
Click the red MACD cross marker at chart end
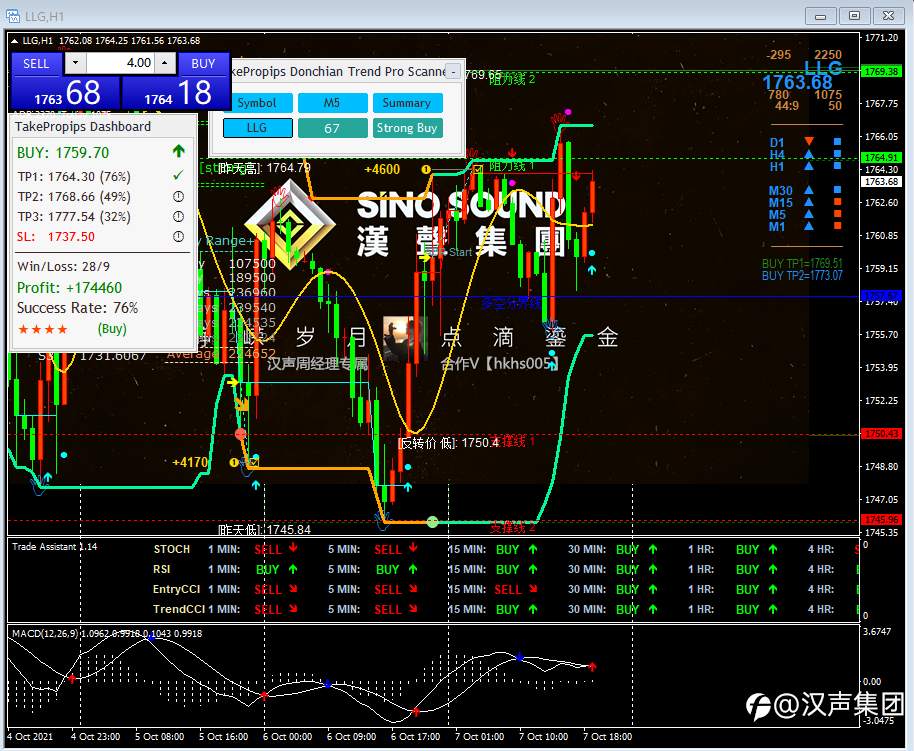click(x=592, y=666)
